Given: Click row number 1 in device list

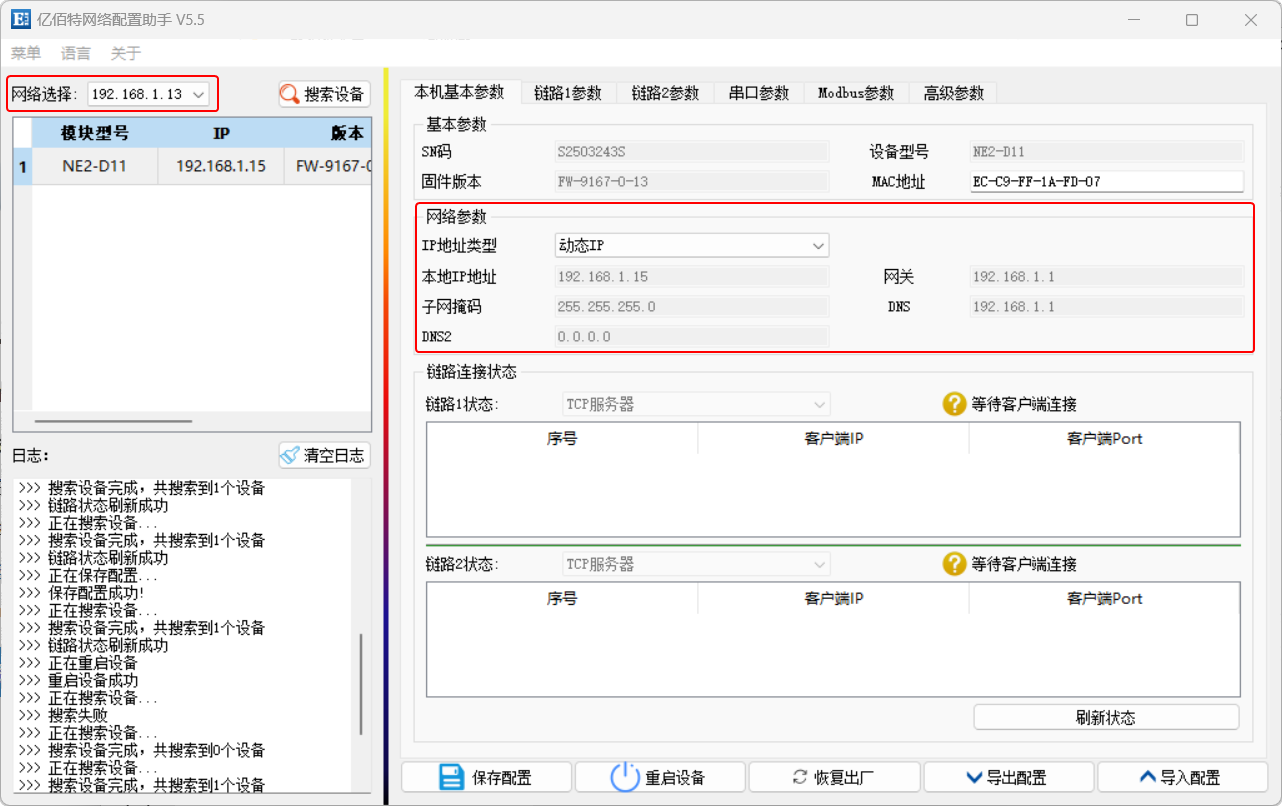Looking at the screenshot, I should 23,166.
